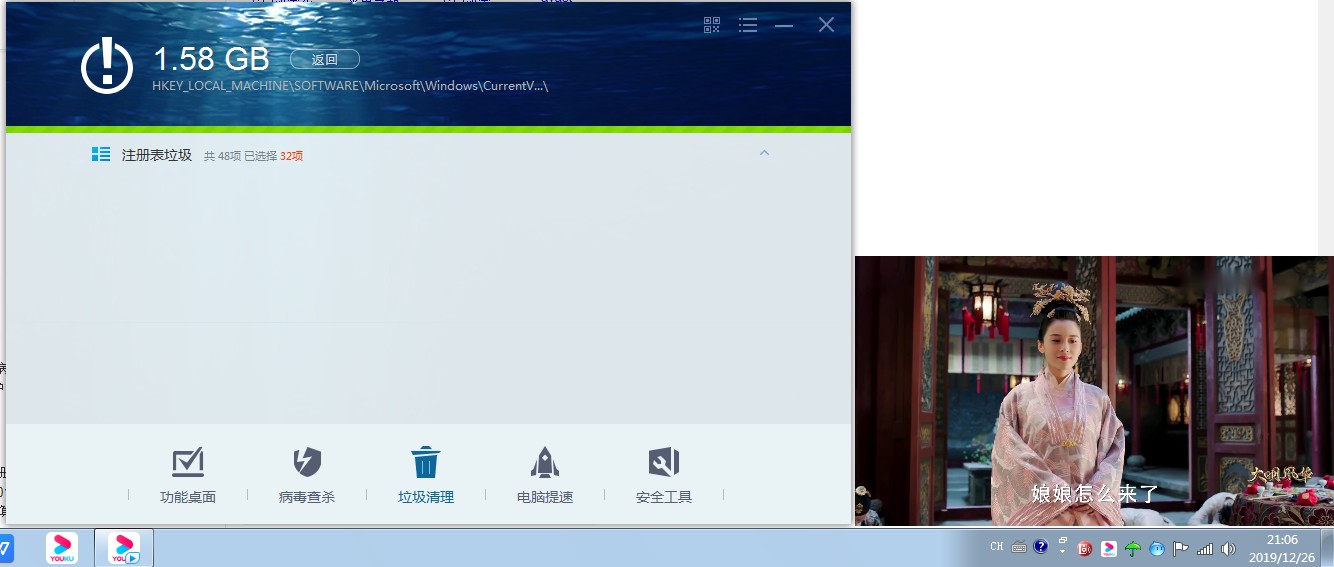Click the blue help question mark icon
The width and height of the screenshot is (1334, 567).
1041,547
